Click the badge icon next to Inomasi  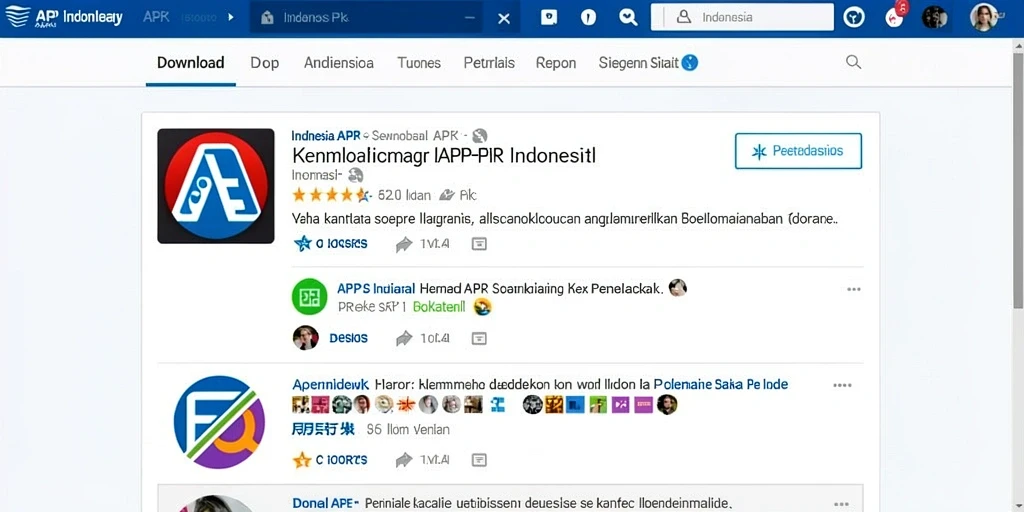355,175
